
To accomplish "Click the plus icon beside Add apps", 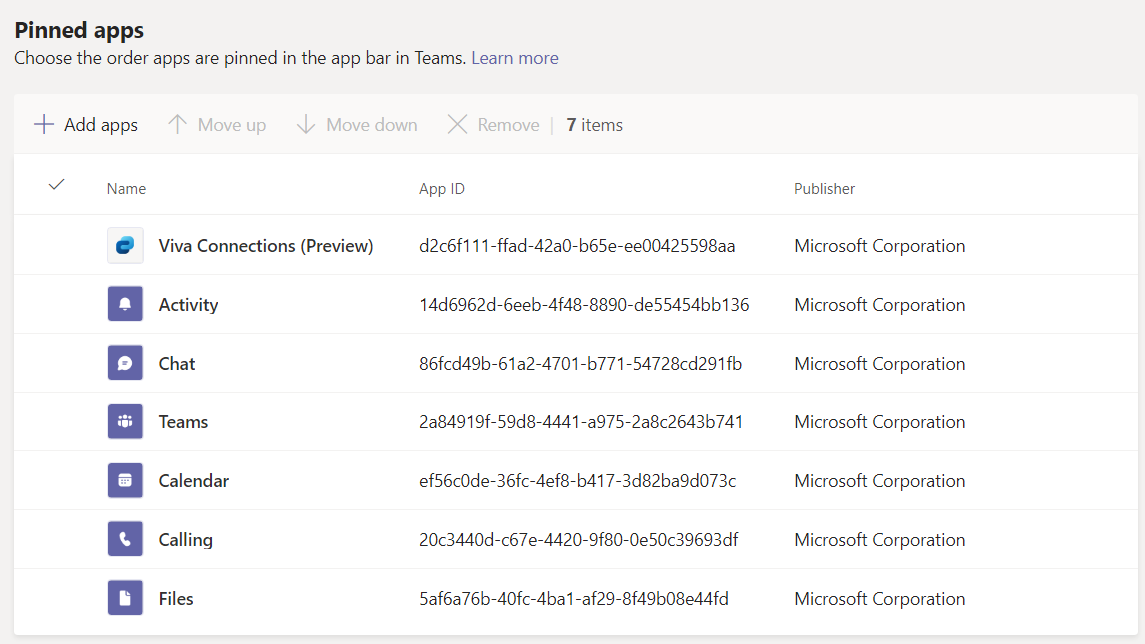I will 44,125.
